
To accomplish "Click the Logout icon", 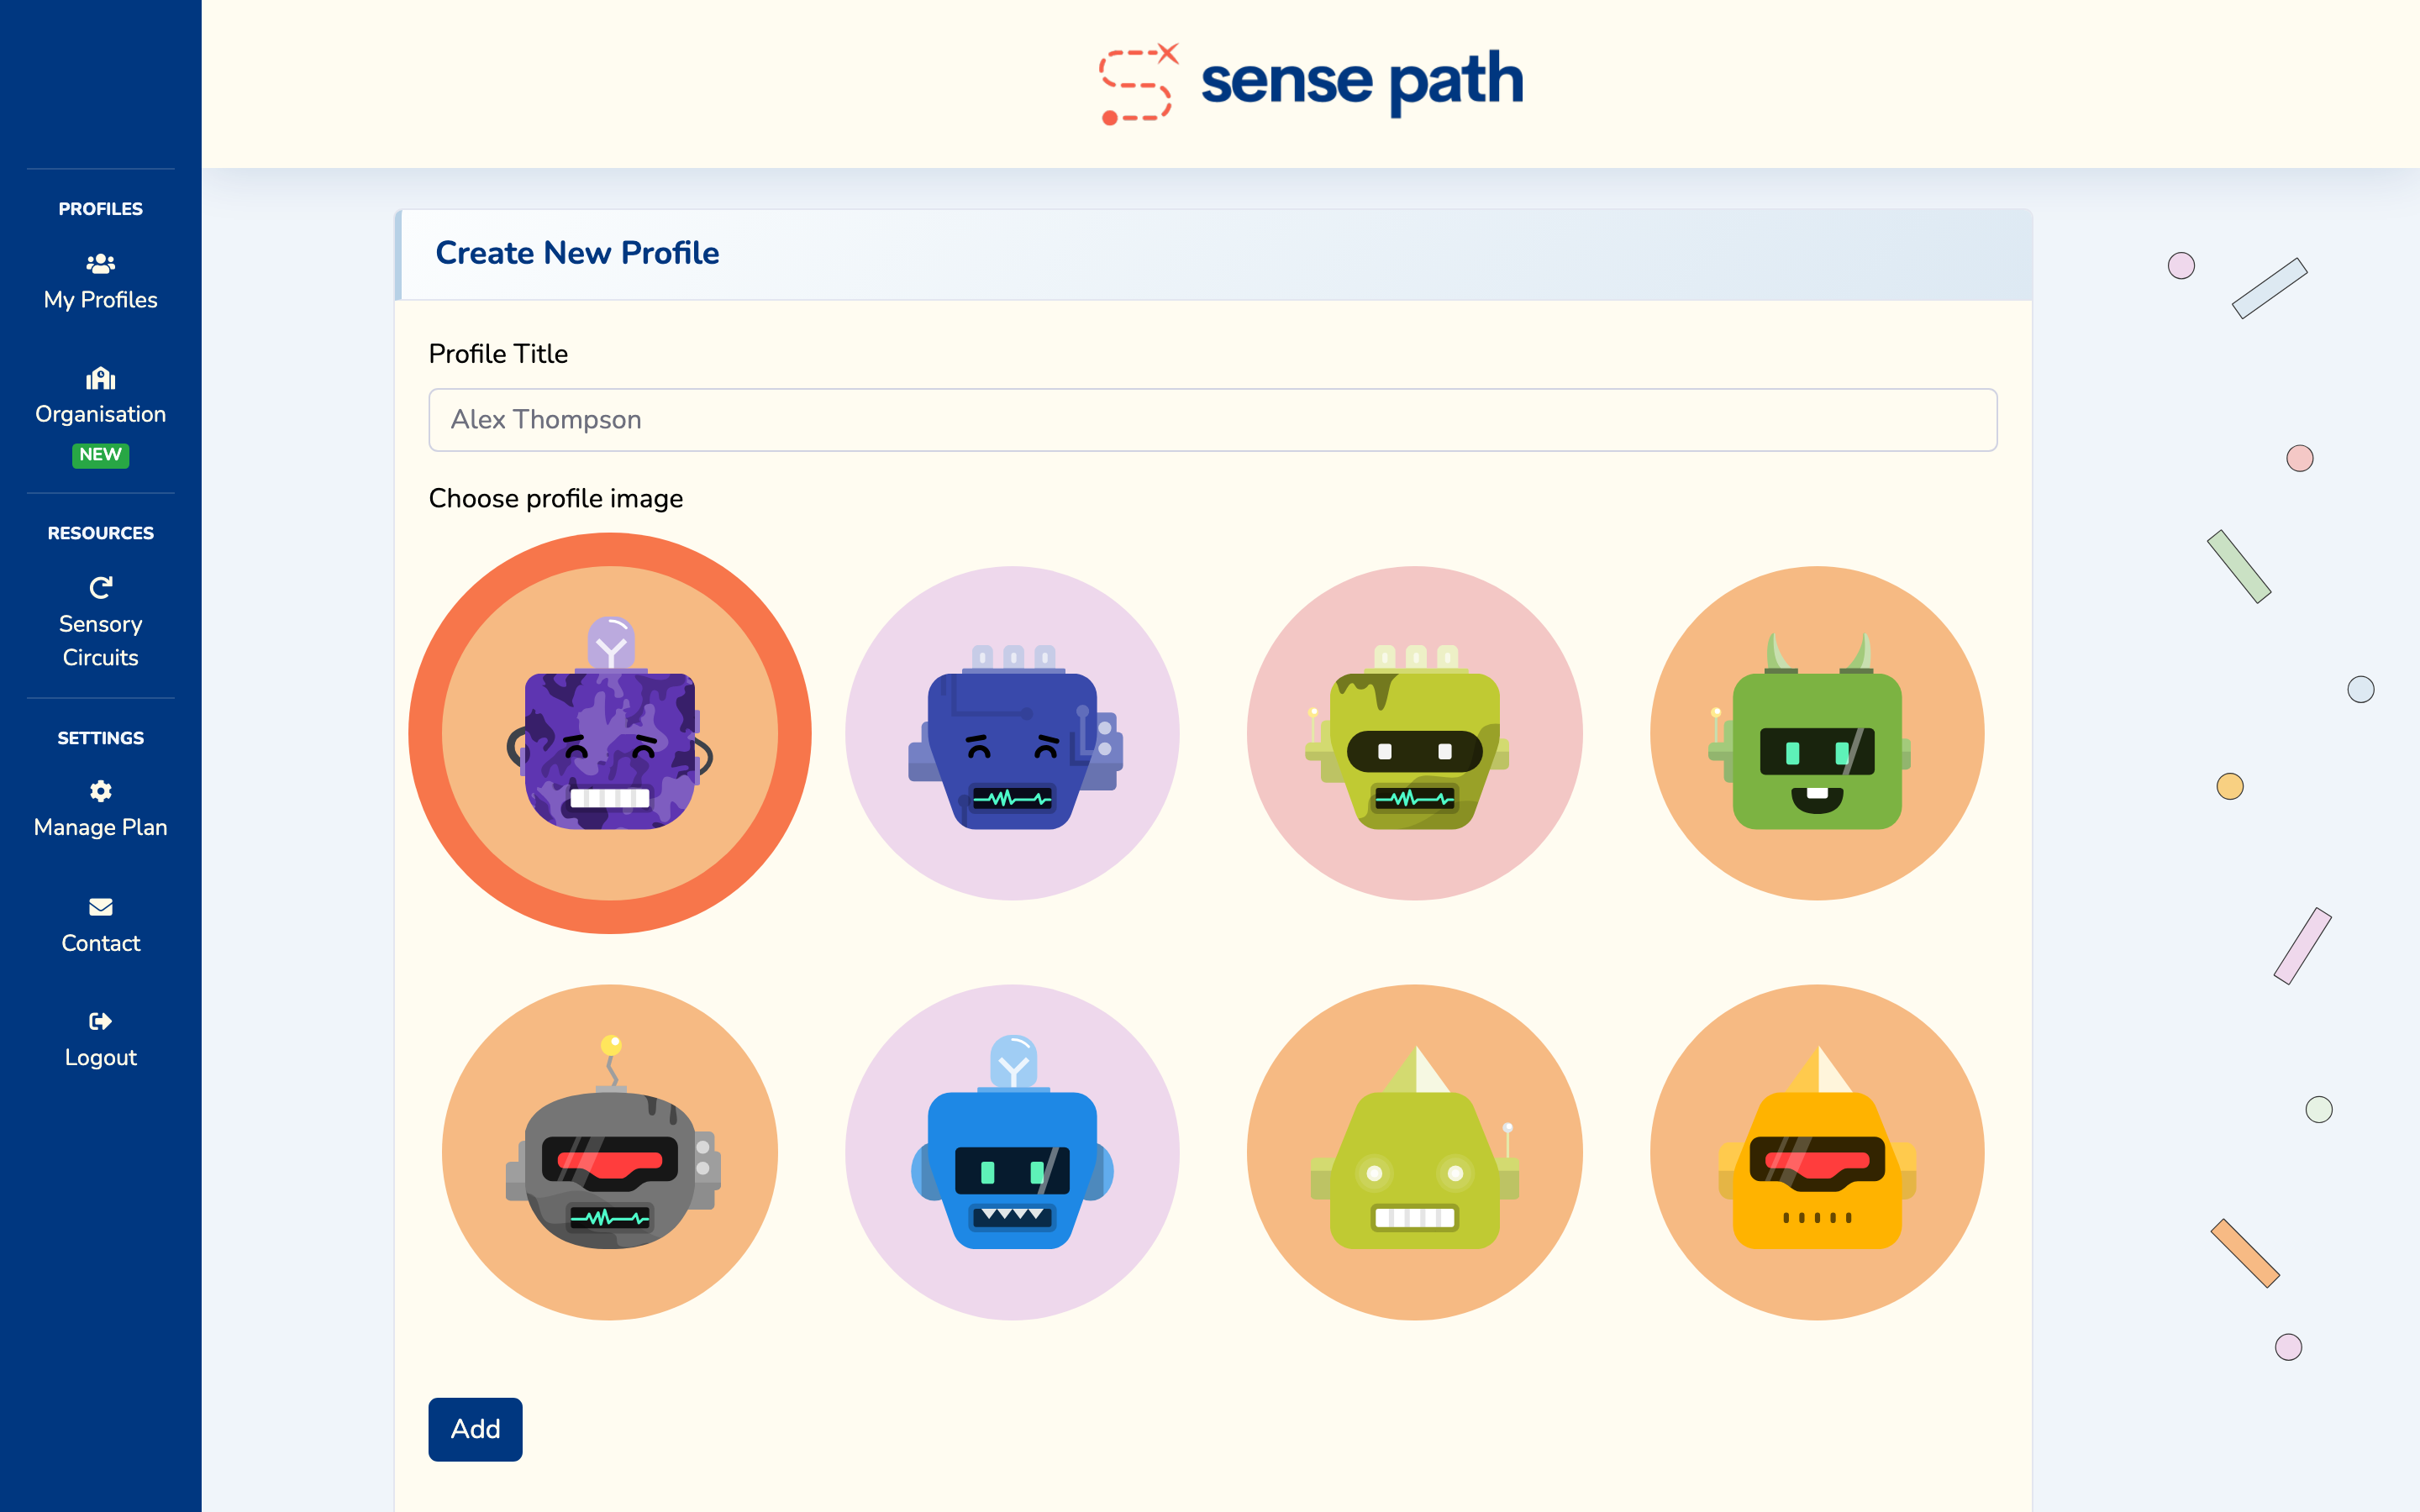I will tap(100, 1021).
